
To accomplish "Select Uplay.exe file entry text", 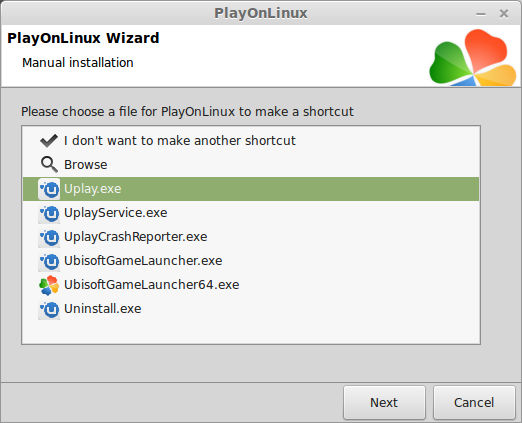I will 92,189.
